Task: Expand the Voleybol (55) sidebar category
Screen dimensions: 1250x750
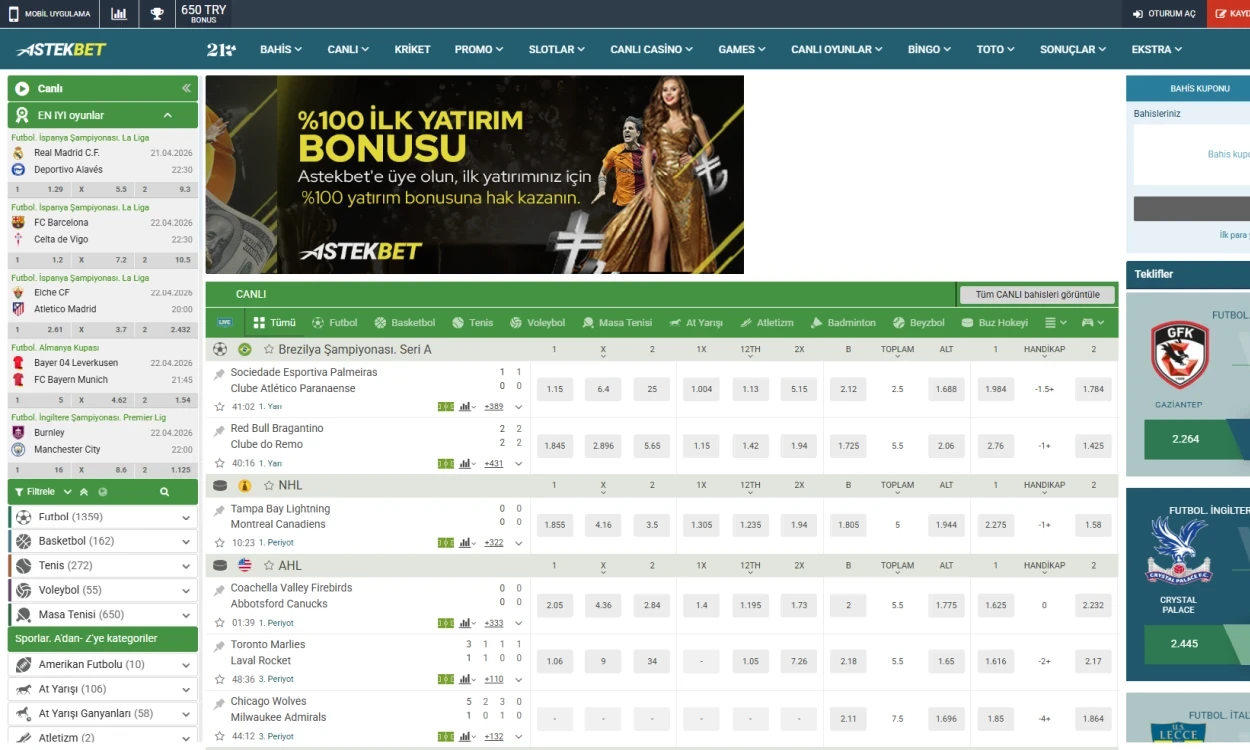Action: click(x=103, y=590)
